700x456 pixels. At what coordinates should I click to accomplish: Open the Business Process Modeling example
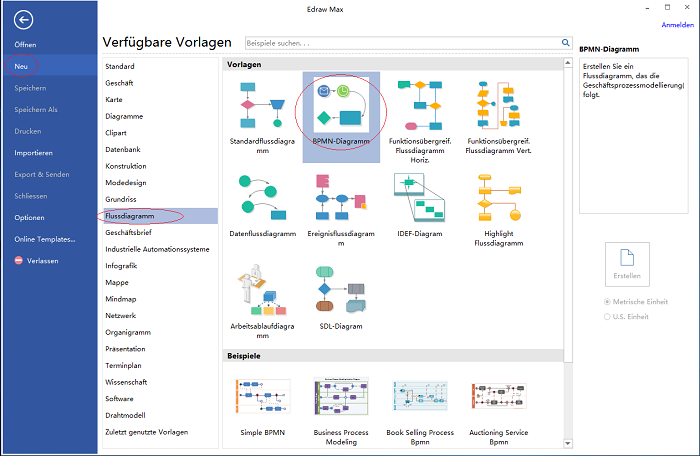pyautogui.click(x=341, y=396)
